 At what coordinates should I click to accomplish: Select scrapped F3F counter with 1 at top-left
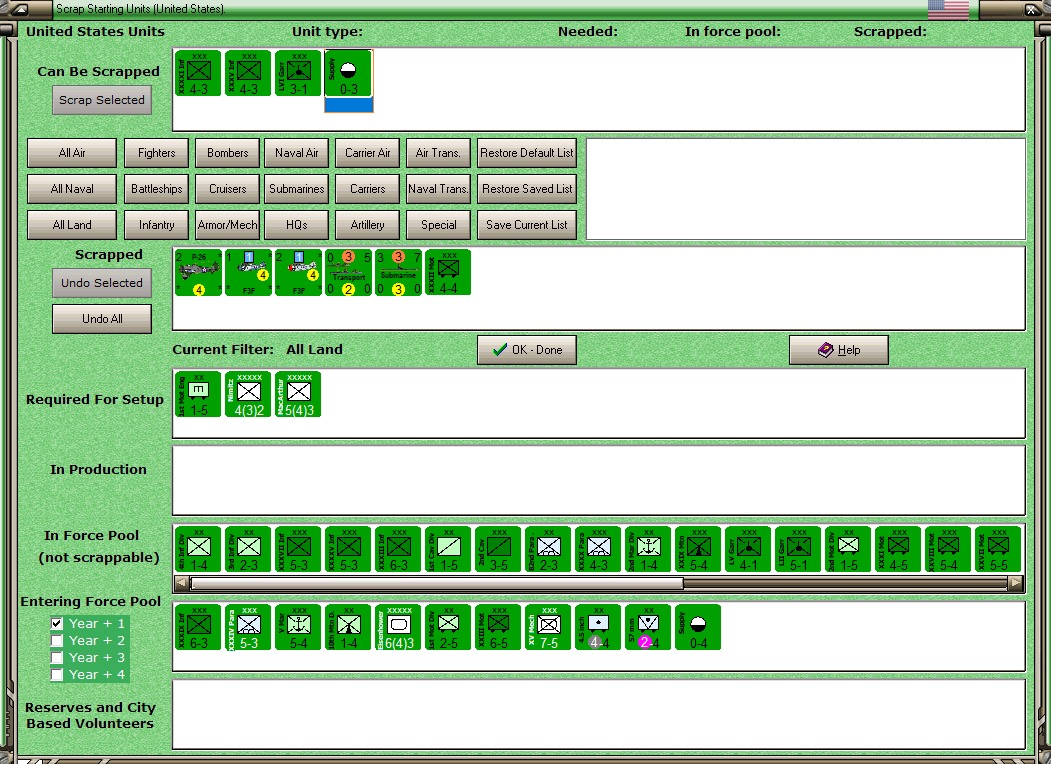[x=248, y=272]
